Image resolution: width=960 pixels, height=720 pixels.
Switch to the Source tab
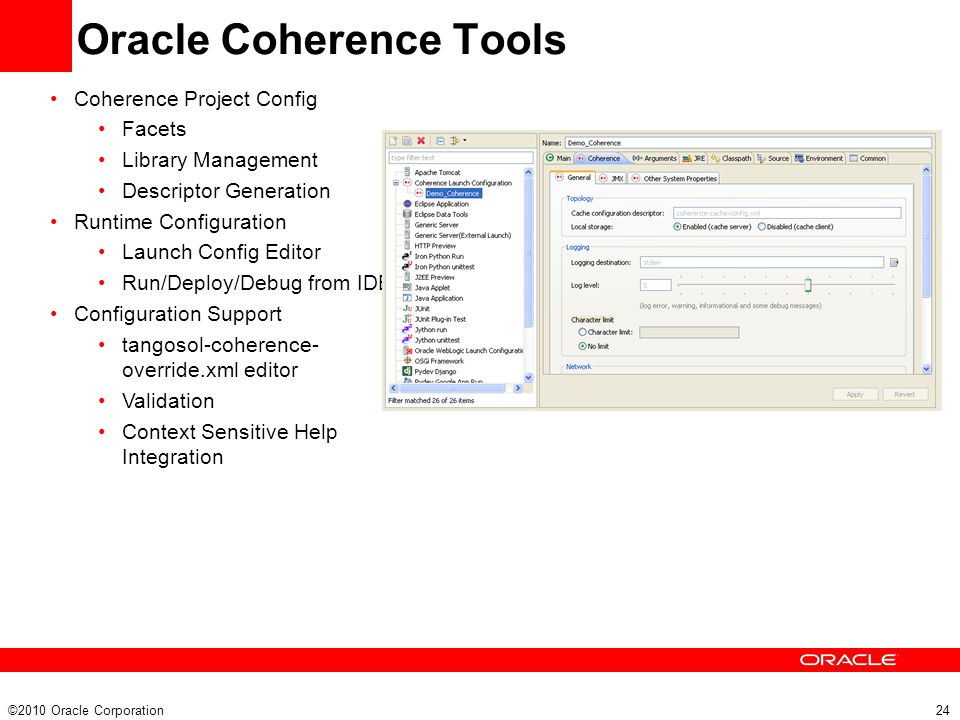773,158
